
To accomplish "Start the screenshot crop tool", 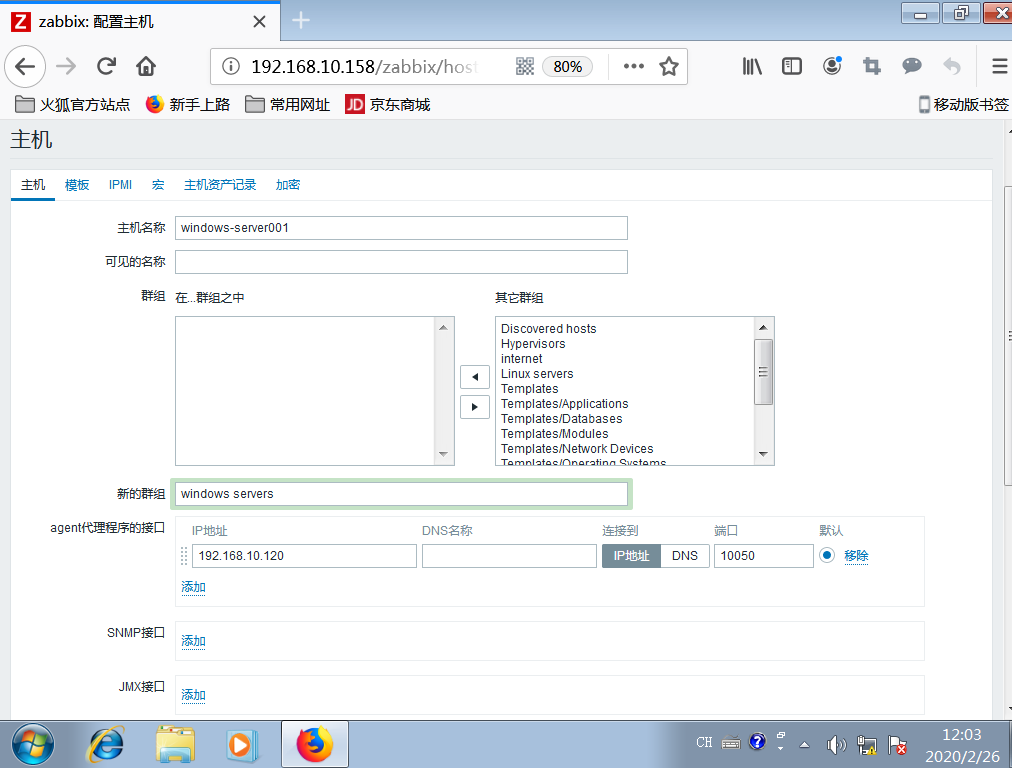I will 872,66.
